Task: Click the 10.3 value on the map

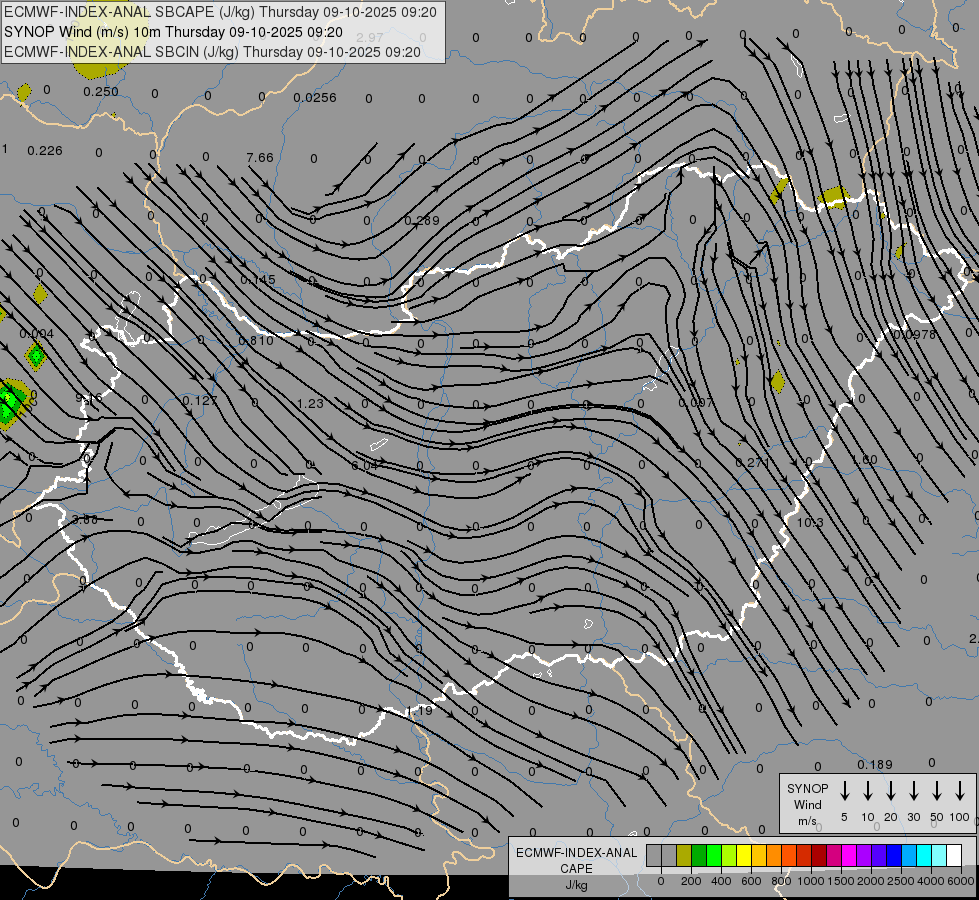Action: pyautogui.click(x=810, y=522)
